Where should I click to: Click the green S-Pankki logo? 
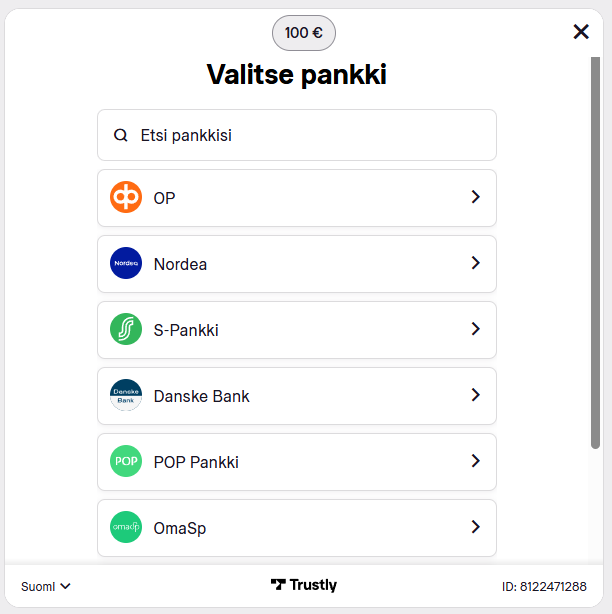tap(126, 330)
